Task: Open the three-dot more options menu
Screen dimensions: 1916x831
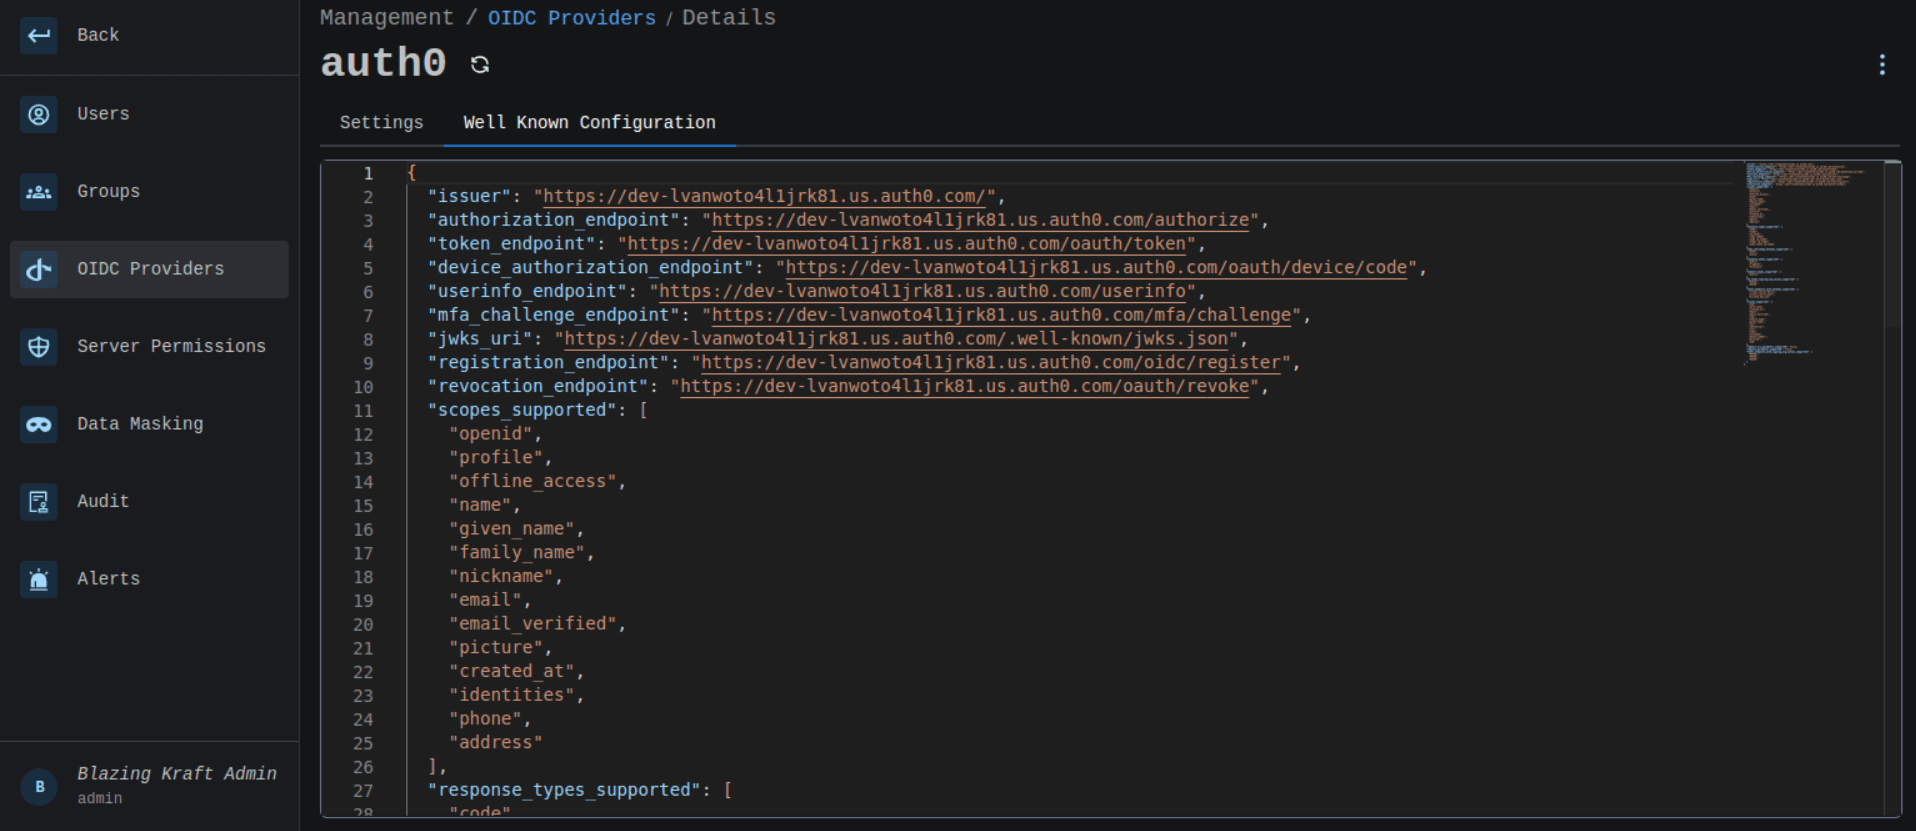Action: click(1882, 65)
